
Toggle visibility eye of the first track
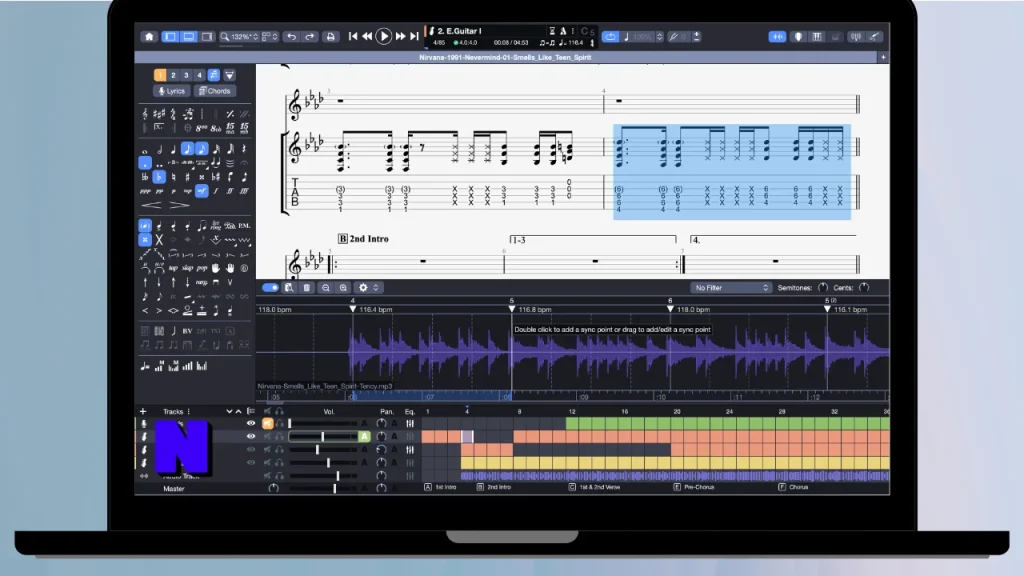(251, 423)
